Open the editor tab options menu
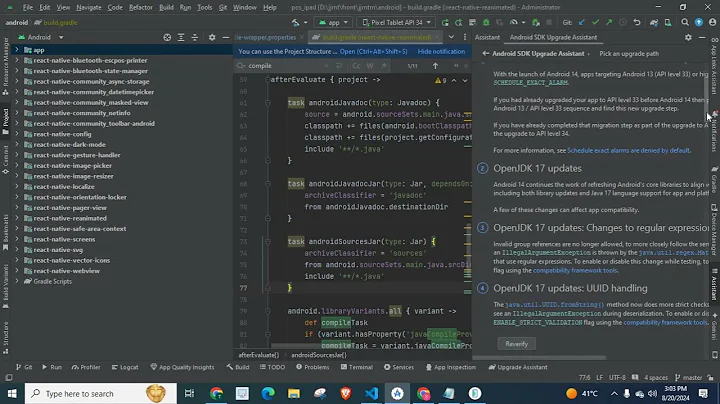This screenshot has height=404, width=720. [465, 37]
